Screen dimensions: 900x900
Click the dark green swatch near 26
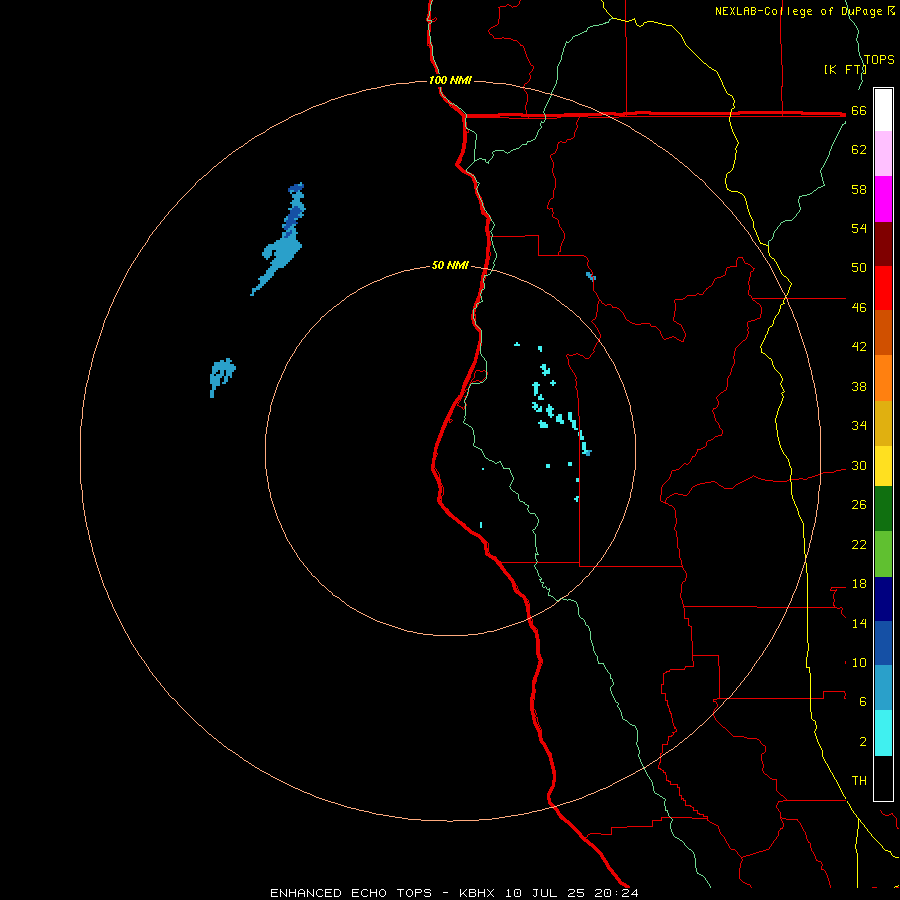[883, 509]
